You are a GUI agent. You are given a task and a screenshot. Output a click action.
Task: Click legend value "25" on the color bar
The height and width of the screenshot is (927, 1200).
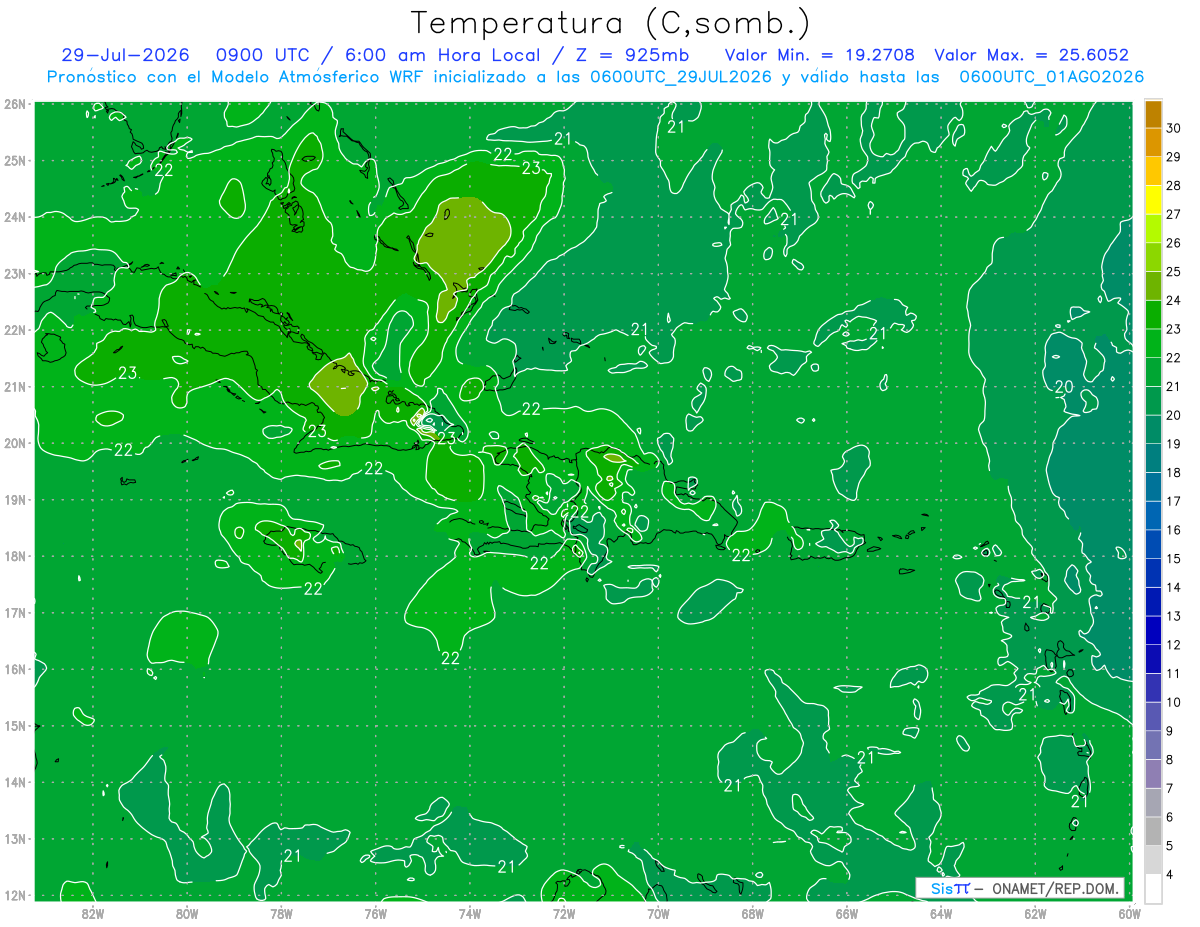click(x=1174, y=272)
